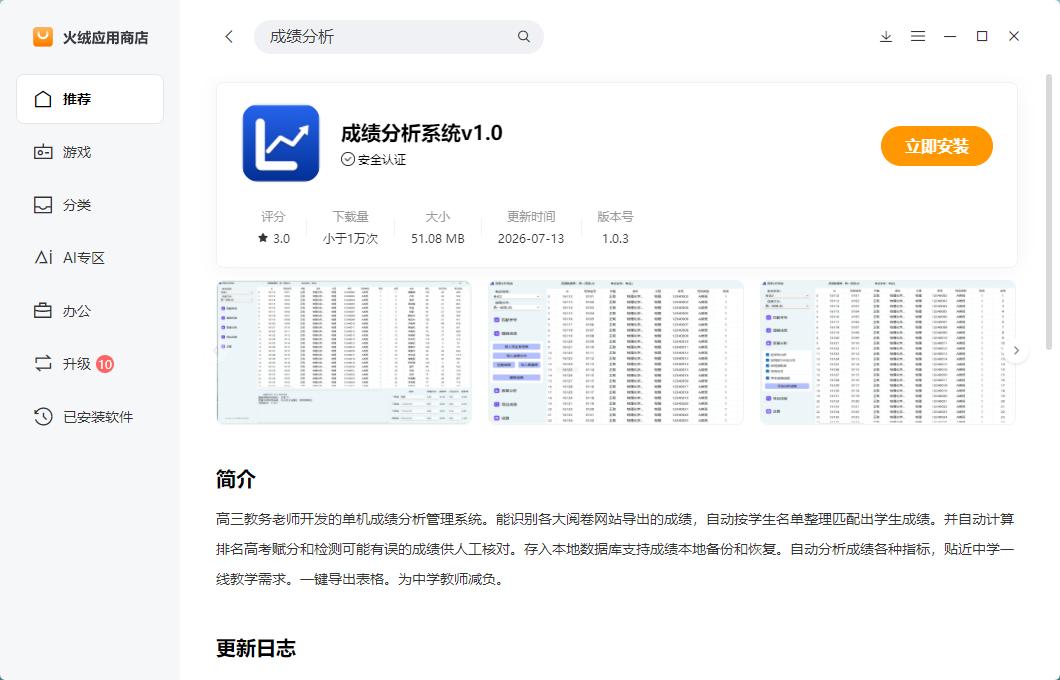
Task: Open the second app screenshot thumbnail
Action: tap(616, 352)
